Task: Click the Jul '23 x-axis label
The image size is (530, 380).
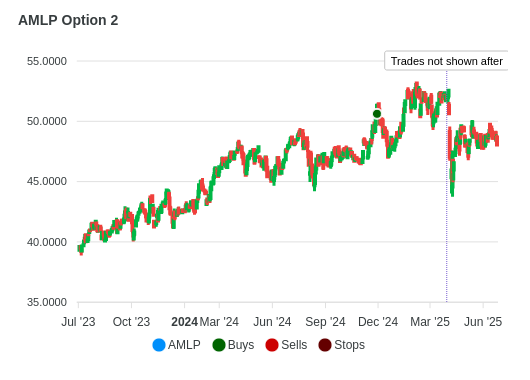Action: point(78,322)
